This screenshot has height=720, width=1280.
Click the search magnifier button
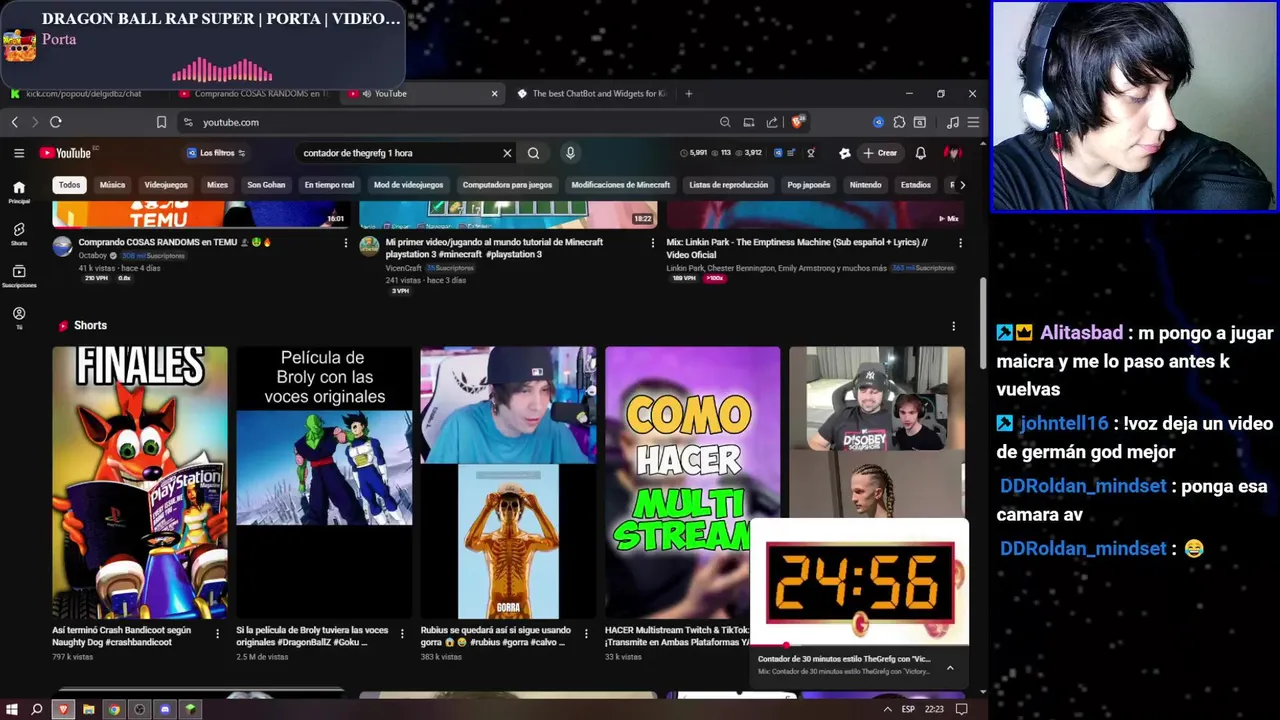coord(533,153)
